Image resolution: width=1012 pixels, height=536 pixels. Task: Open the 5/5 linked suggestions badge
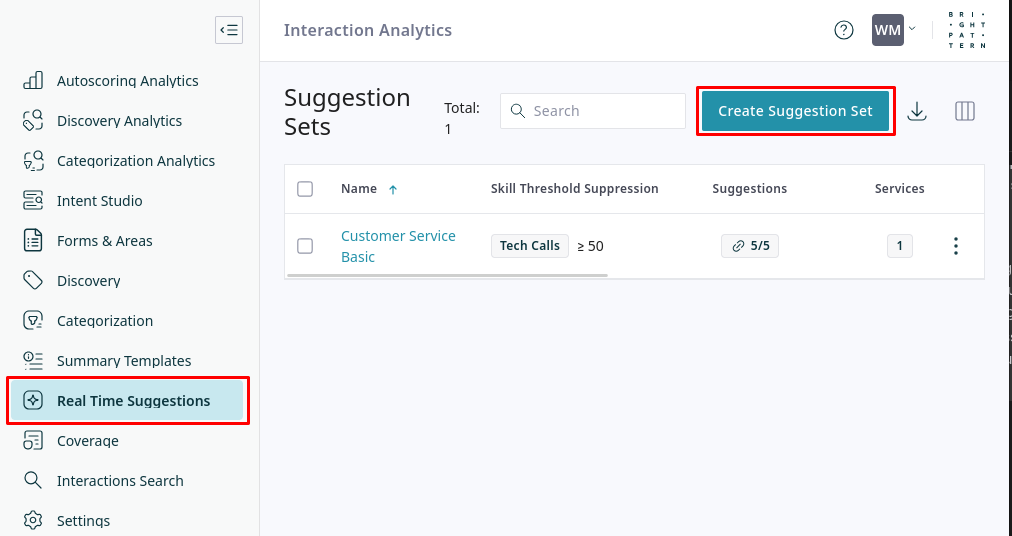tap(750, 246)
